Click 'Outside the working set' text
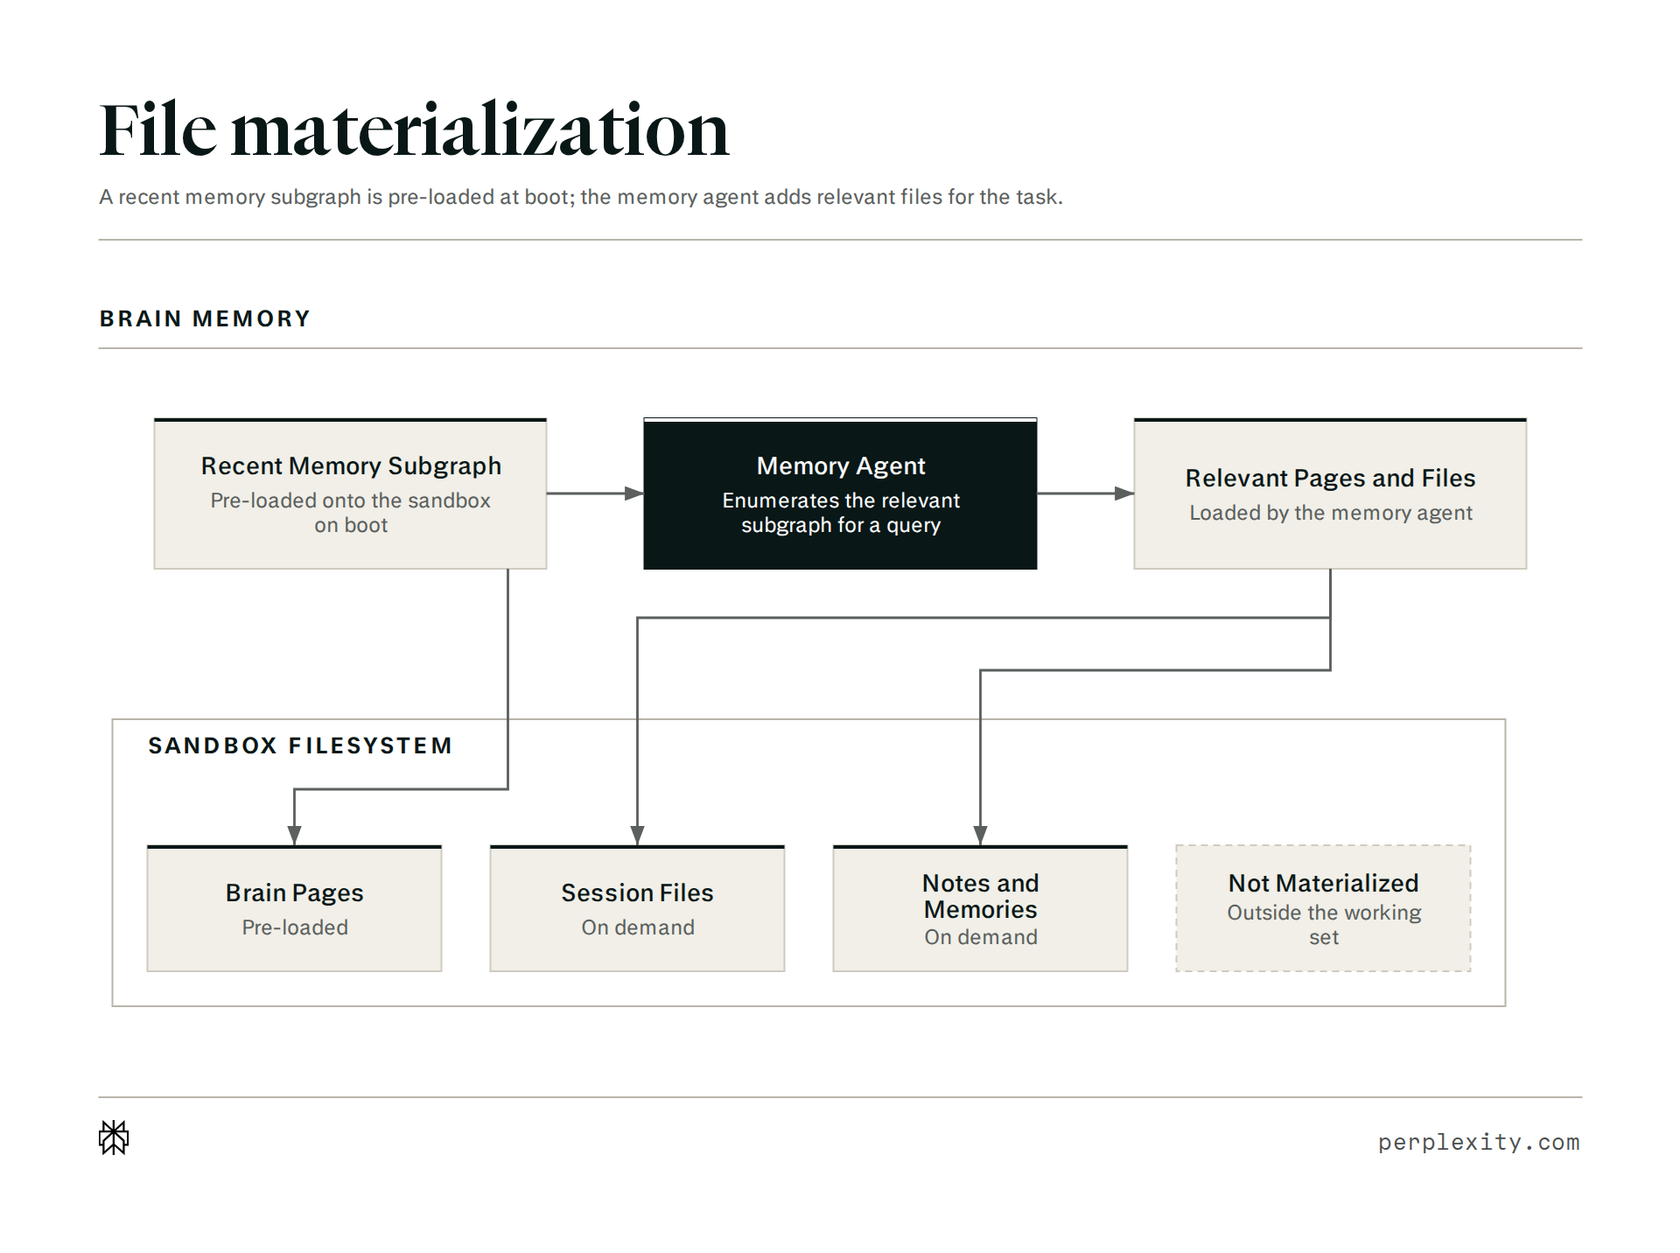Viewport: 1680px width, 1253px height. (x=1324, y=925)
